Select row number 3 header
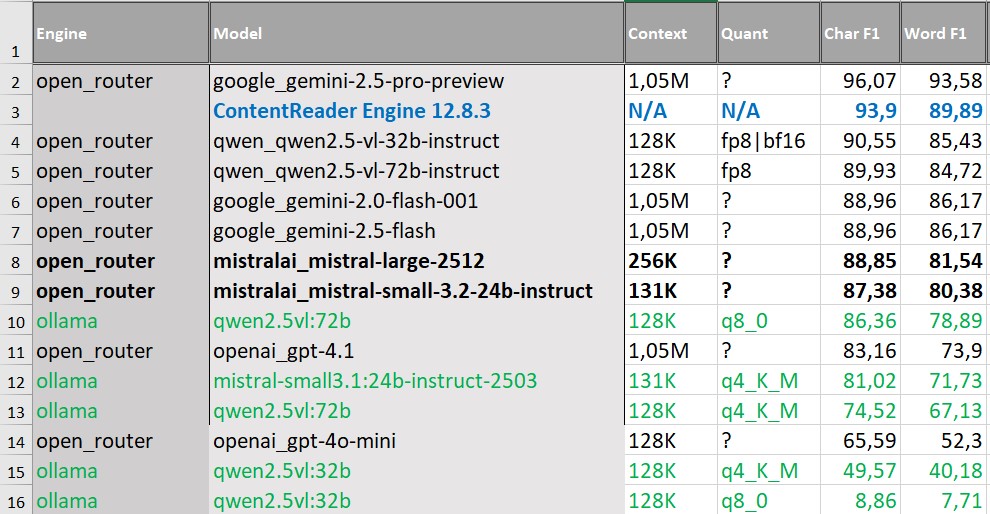990x514 pixels. click(15, 111)
